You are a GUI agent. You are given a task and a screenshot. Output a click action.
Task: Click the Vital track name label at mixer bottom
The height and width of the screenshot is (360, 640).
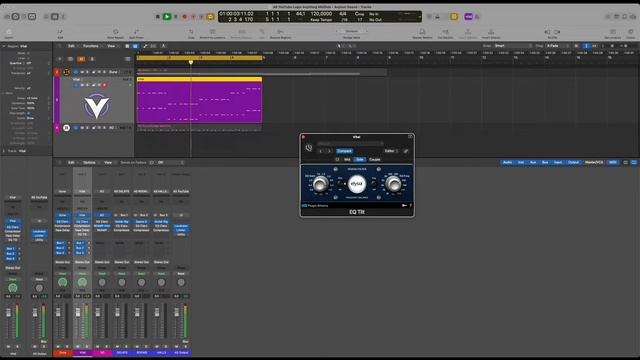[x=82, y=353]
